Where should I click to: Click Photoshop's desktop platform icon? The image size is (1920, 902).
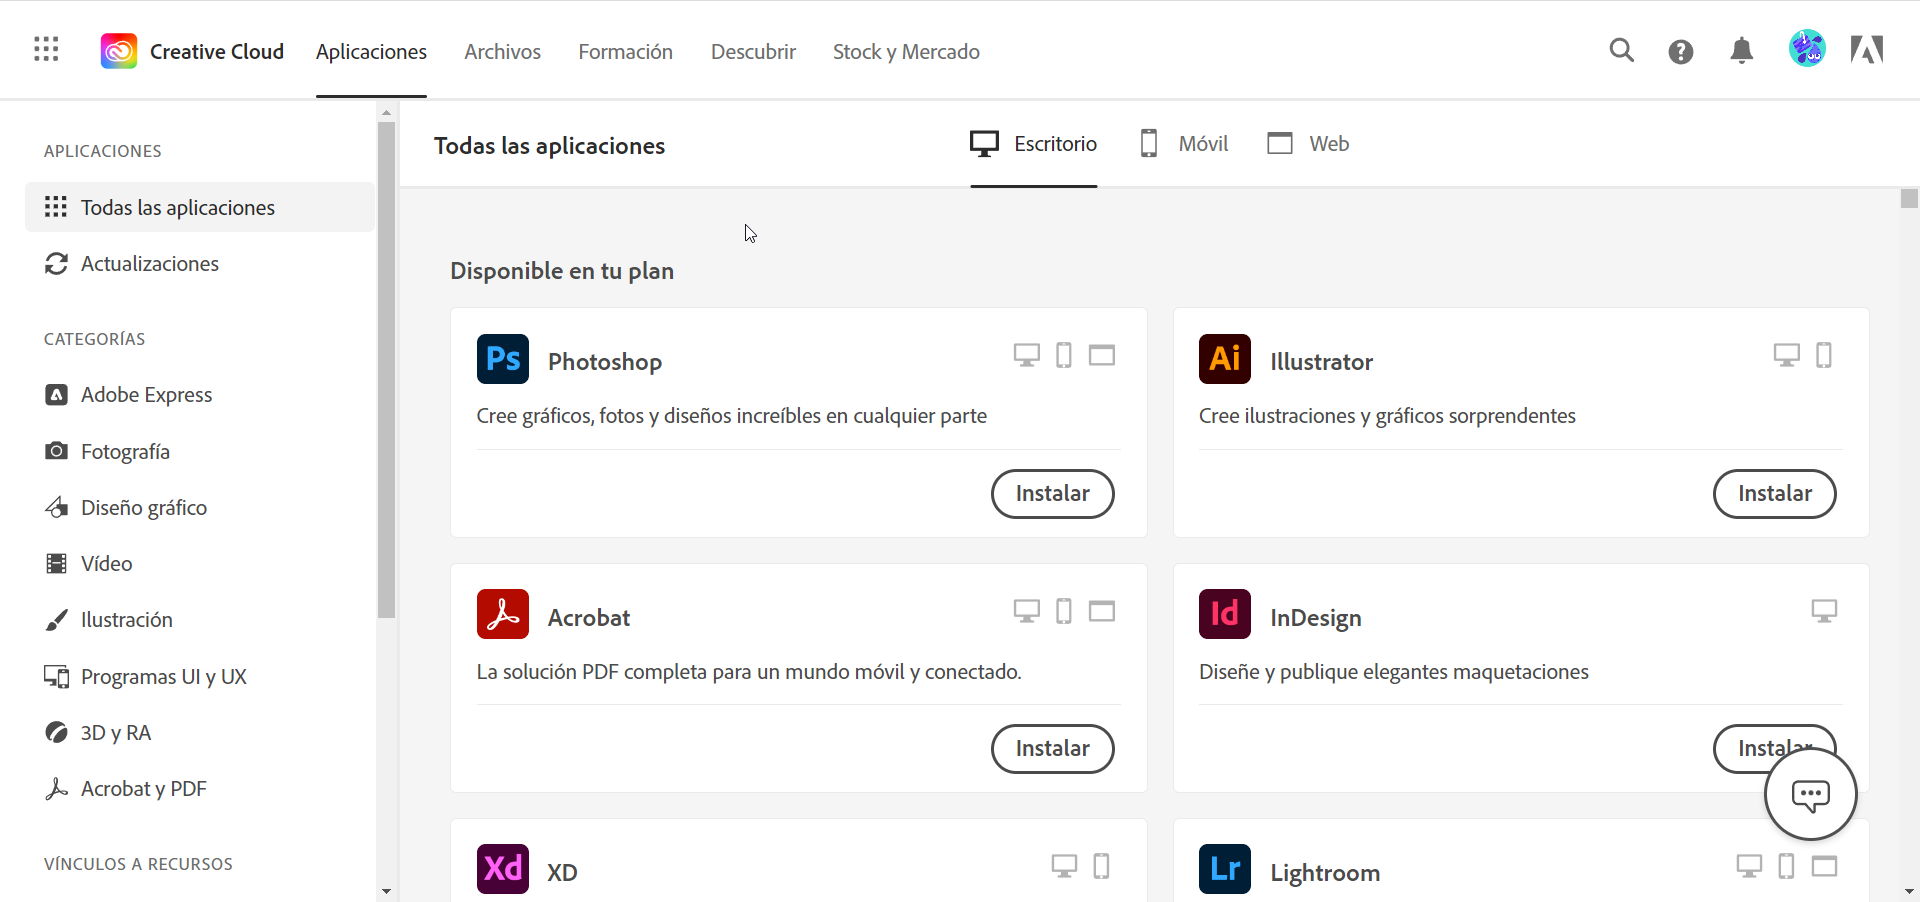(x=1027, y=355)
